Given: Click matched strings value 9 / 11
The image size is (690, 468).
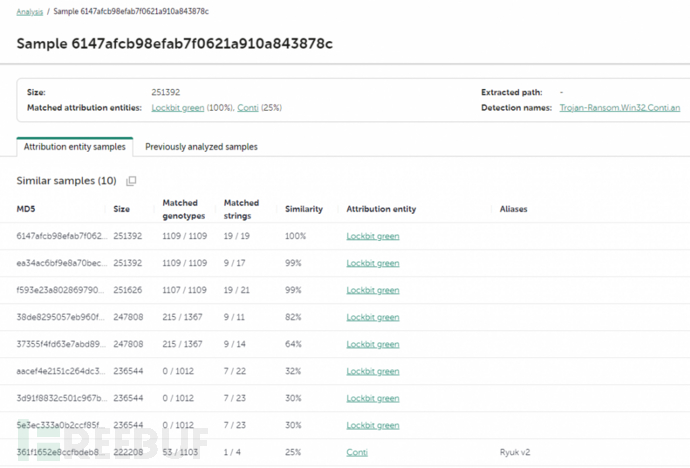Looking at the screenshot, I should (x=234, y=317).
